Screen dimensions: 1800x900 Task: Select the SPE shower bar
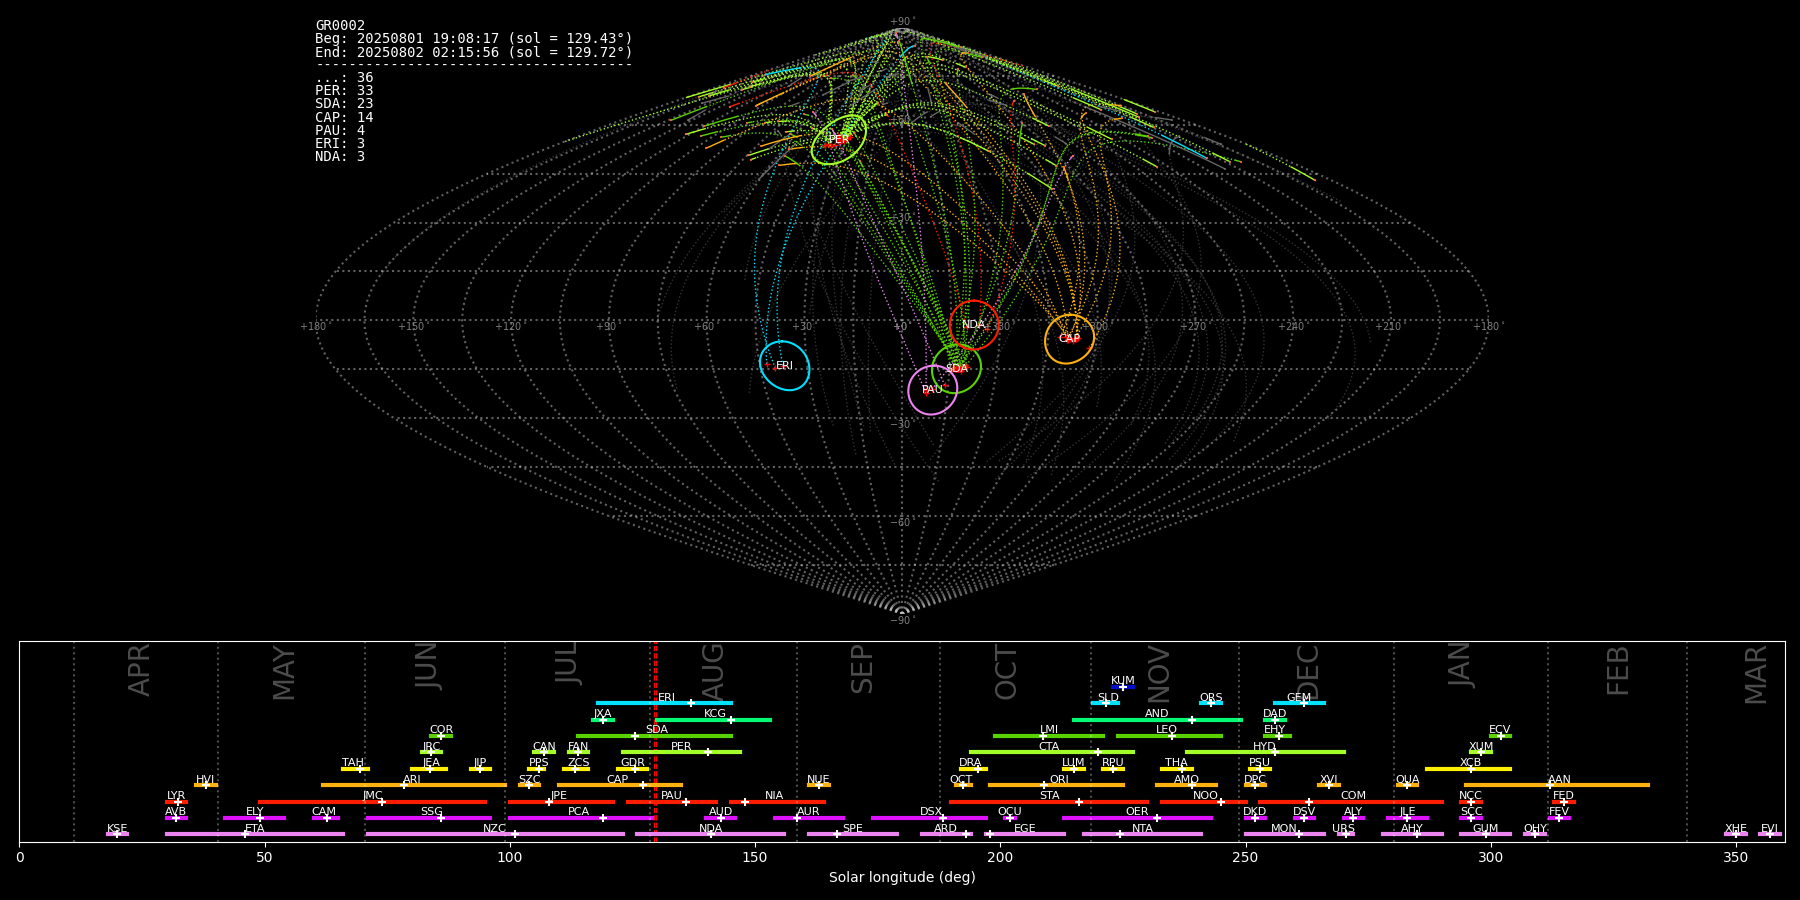(x=853, y=834)
